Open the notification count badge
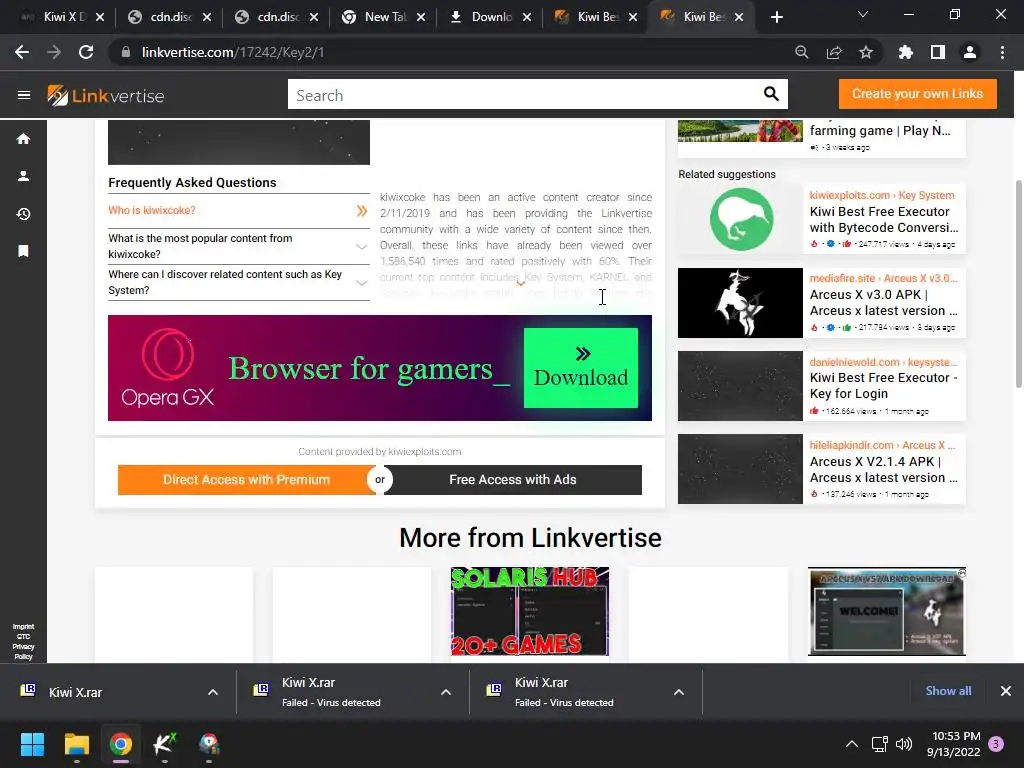The width and height of the screenshot is (1024, 768). 996,744
